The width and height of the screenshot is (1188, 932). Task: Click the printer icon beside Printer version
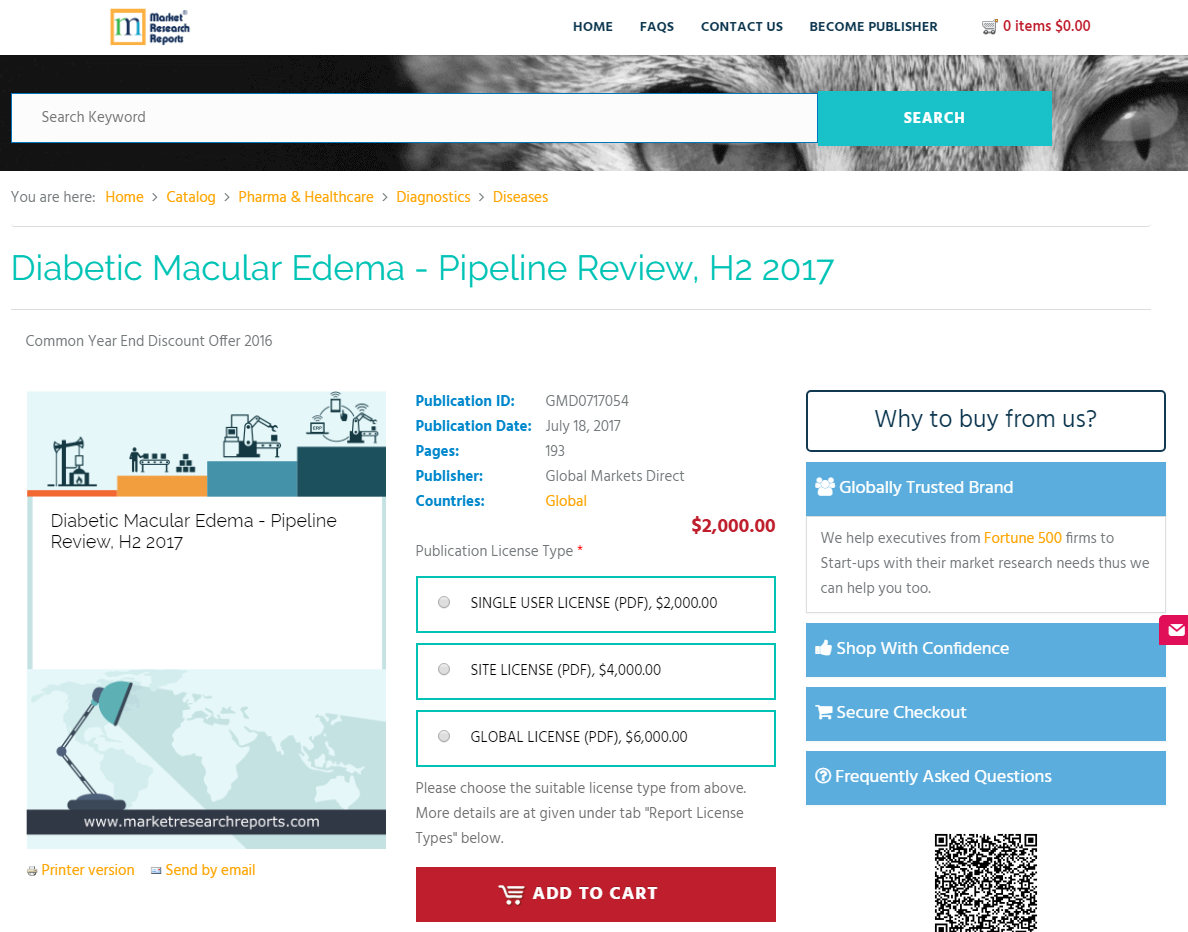31,870
